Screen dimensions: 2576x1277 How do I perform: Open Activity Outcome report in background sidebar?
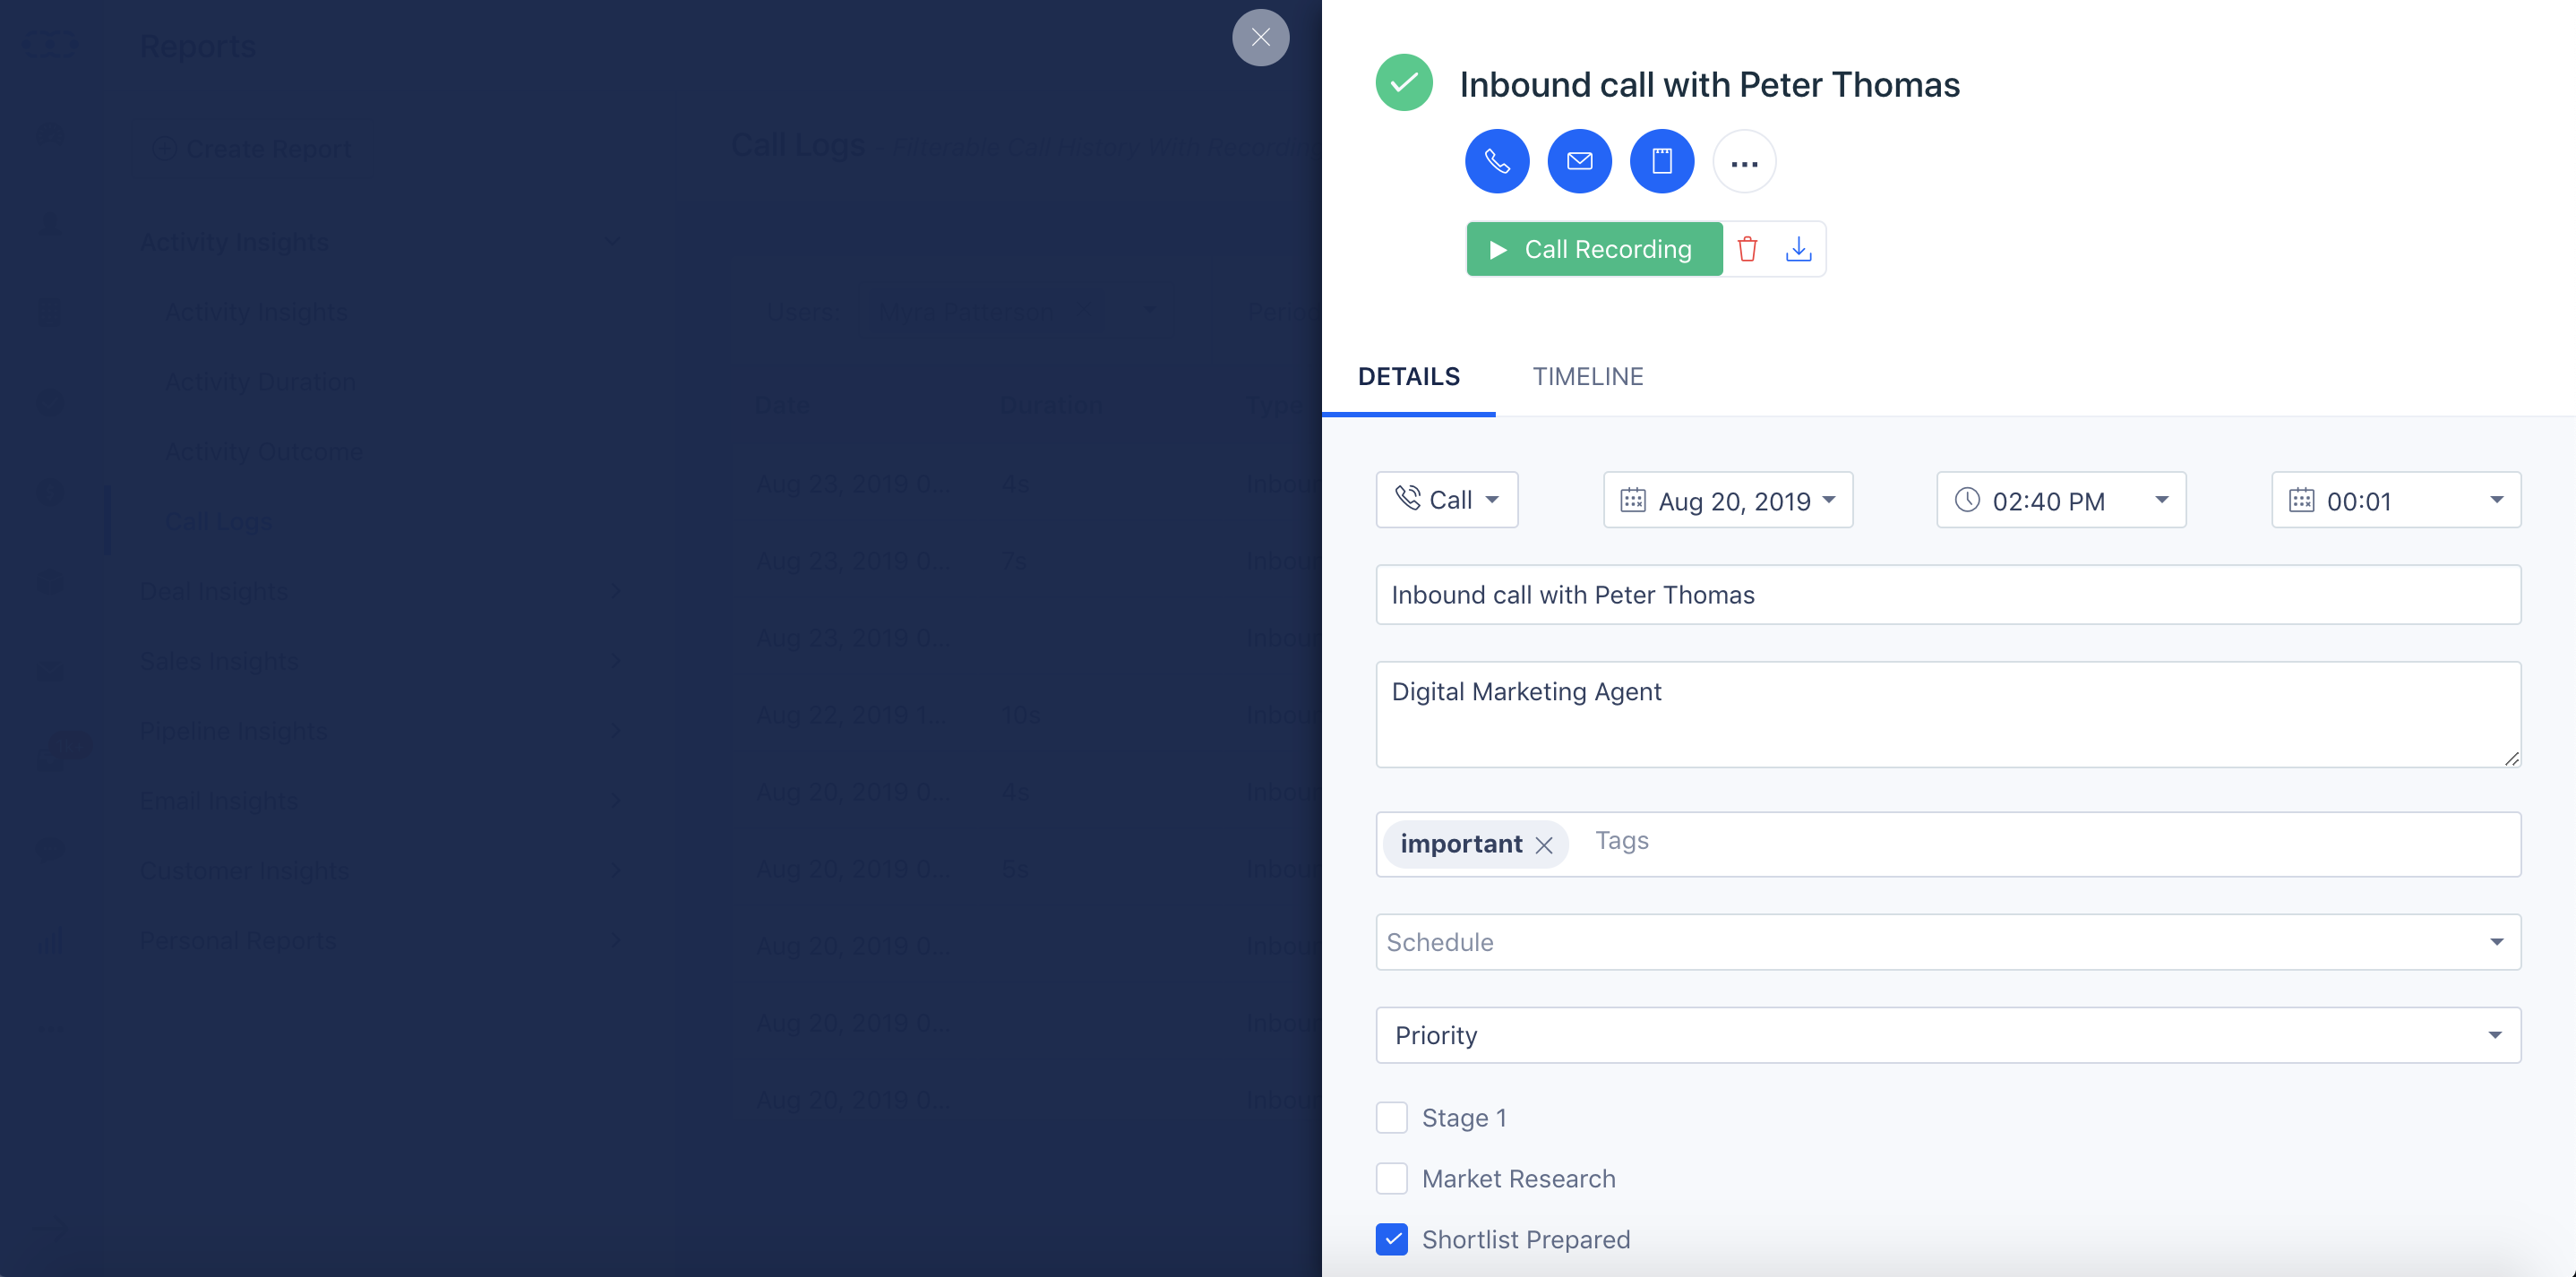pyautogui.click(x=264, y=452)
